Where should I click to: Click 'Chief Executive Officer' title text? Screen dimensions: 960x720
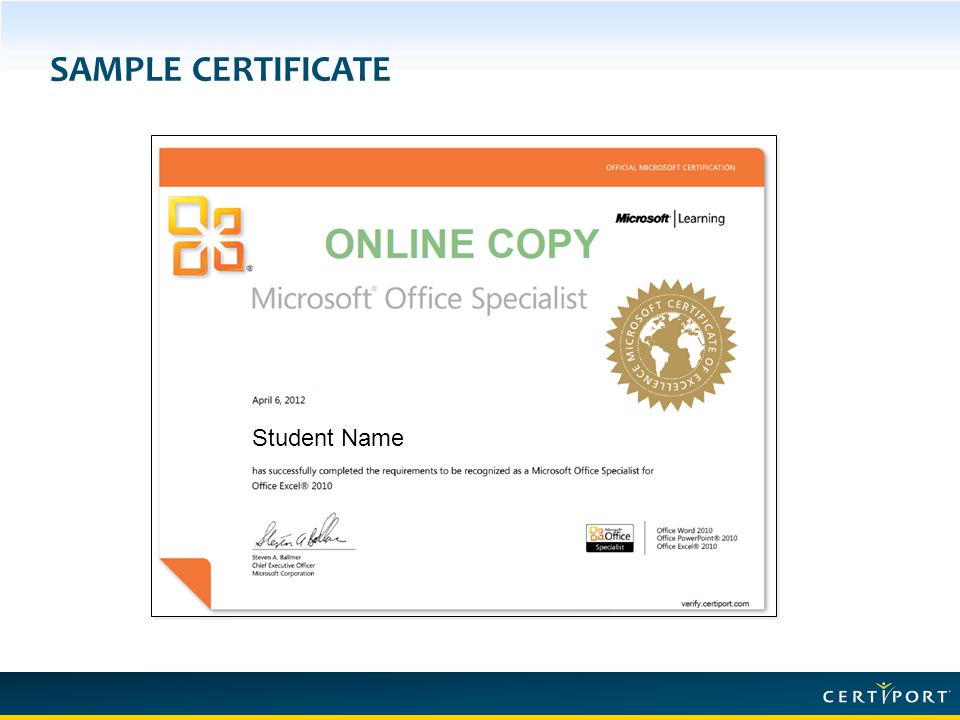283,566
